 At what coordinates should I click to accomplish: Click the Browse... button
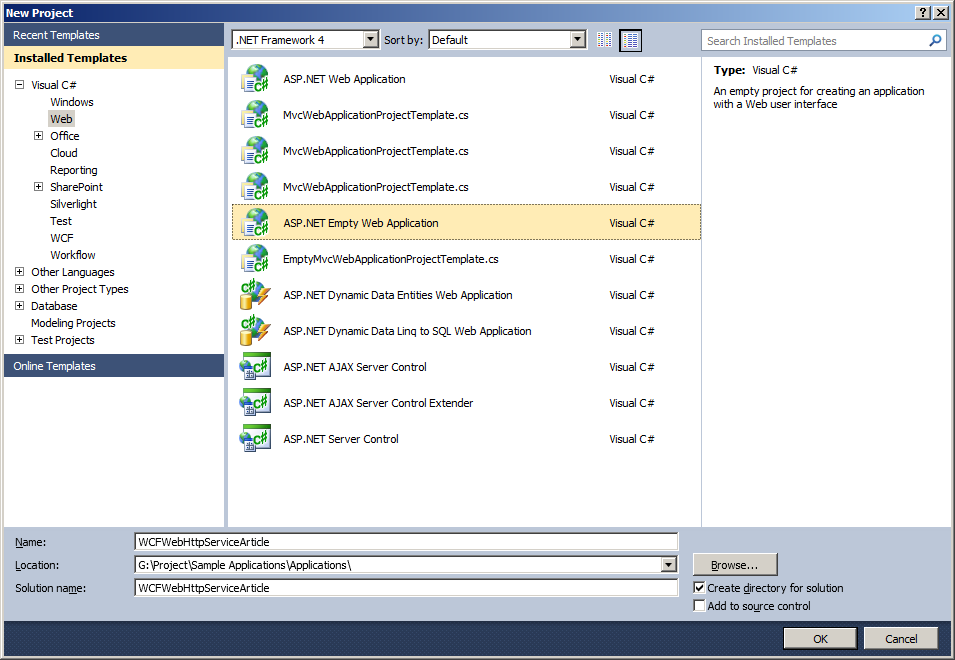coord(735,564)
